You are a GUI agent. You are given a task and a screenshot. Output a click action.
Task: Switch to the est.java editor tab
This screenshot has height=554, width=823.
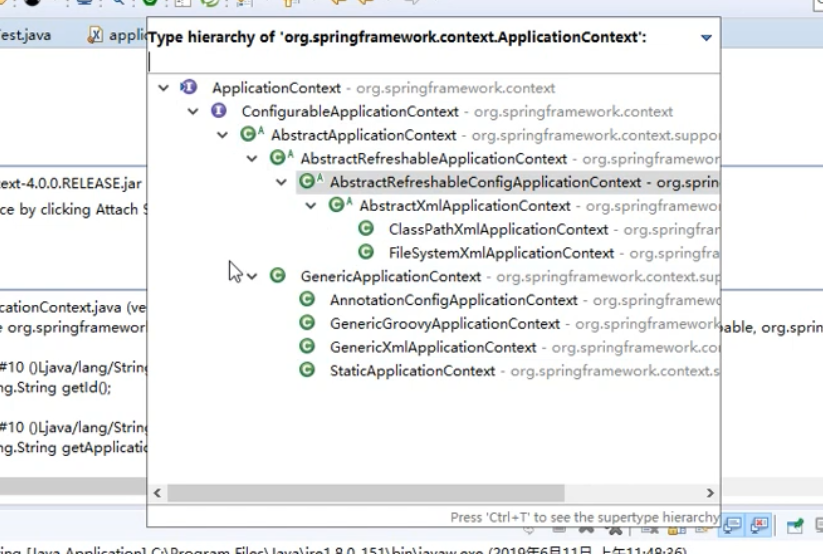(x=26, y=36)
